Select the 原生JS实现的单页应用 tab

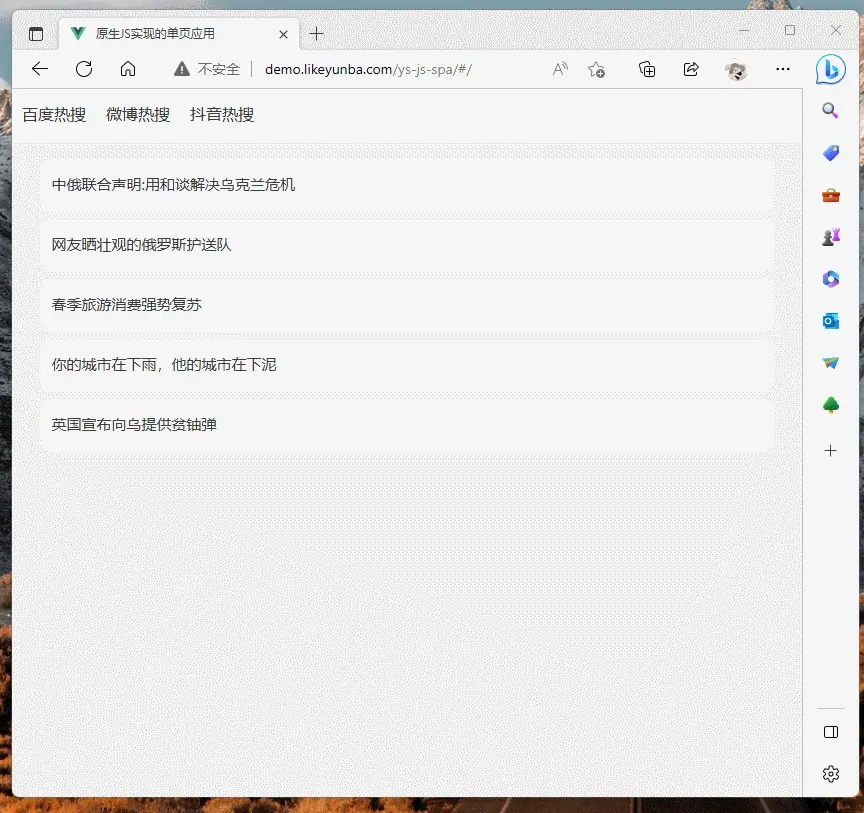click(x=179, y=34)
